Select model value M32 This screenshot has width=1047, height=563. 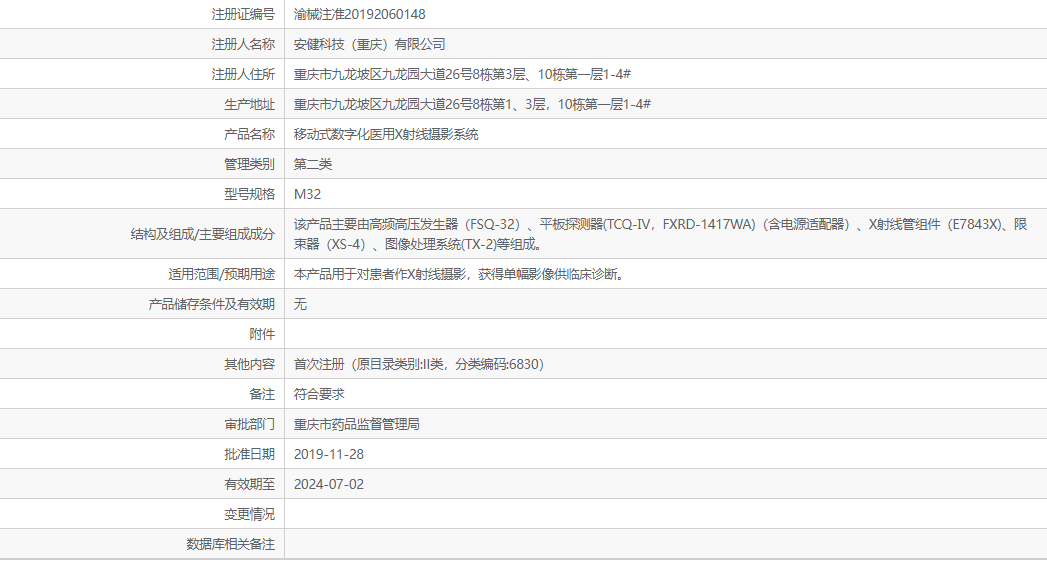point(307,194)
